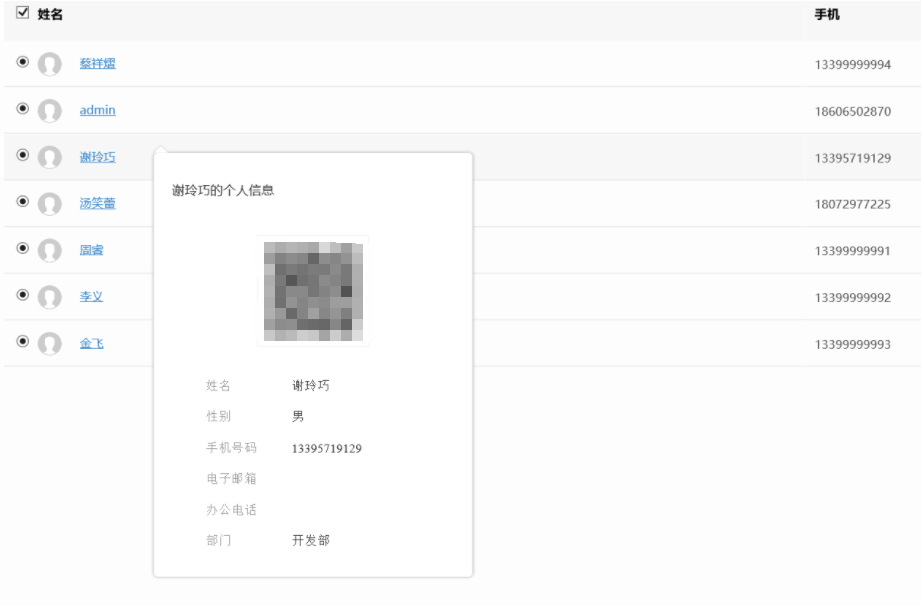Toggle the select-all checkbox beside 姓名 header
This screenshot has height=606, width=921.
tap(22, 12)
